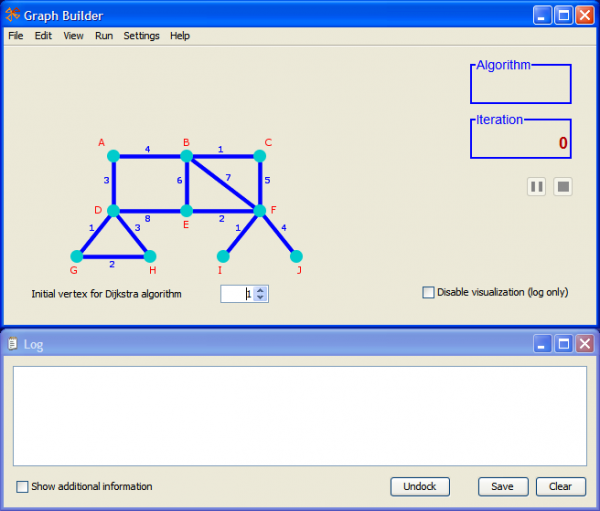Click the Undock button in Log

420,487
